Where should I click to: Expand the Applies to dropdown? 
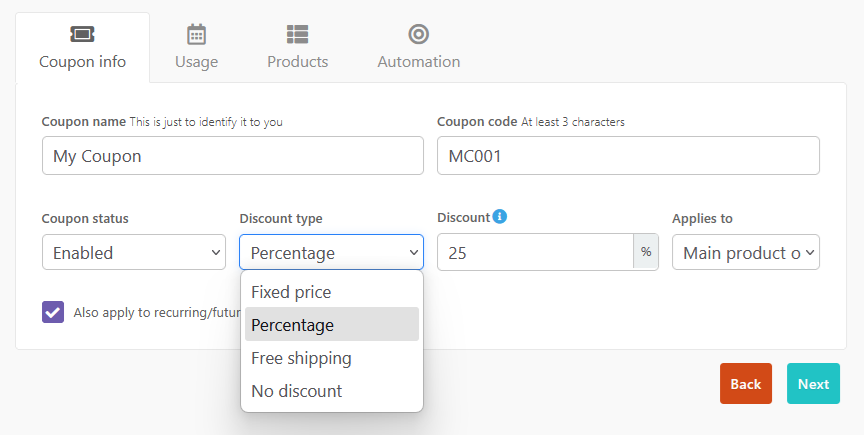coord(745,253)
